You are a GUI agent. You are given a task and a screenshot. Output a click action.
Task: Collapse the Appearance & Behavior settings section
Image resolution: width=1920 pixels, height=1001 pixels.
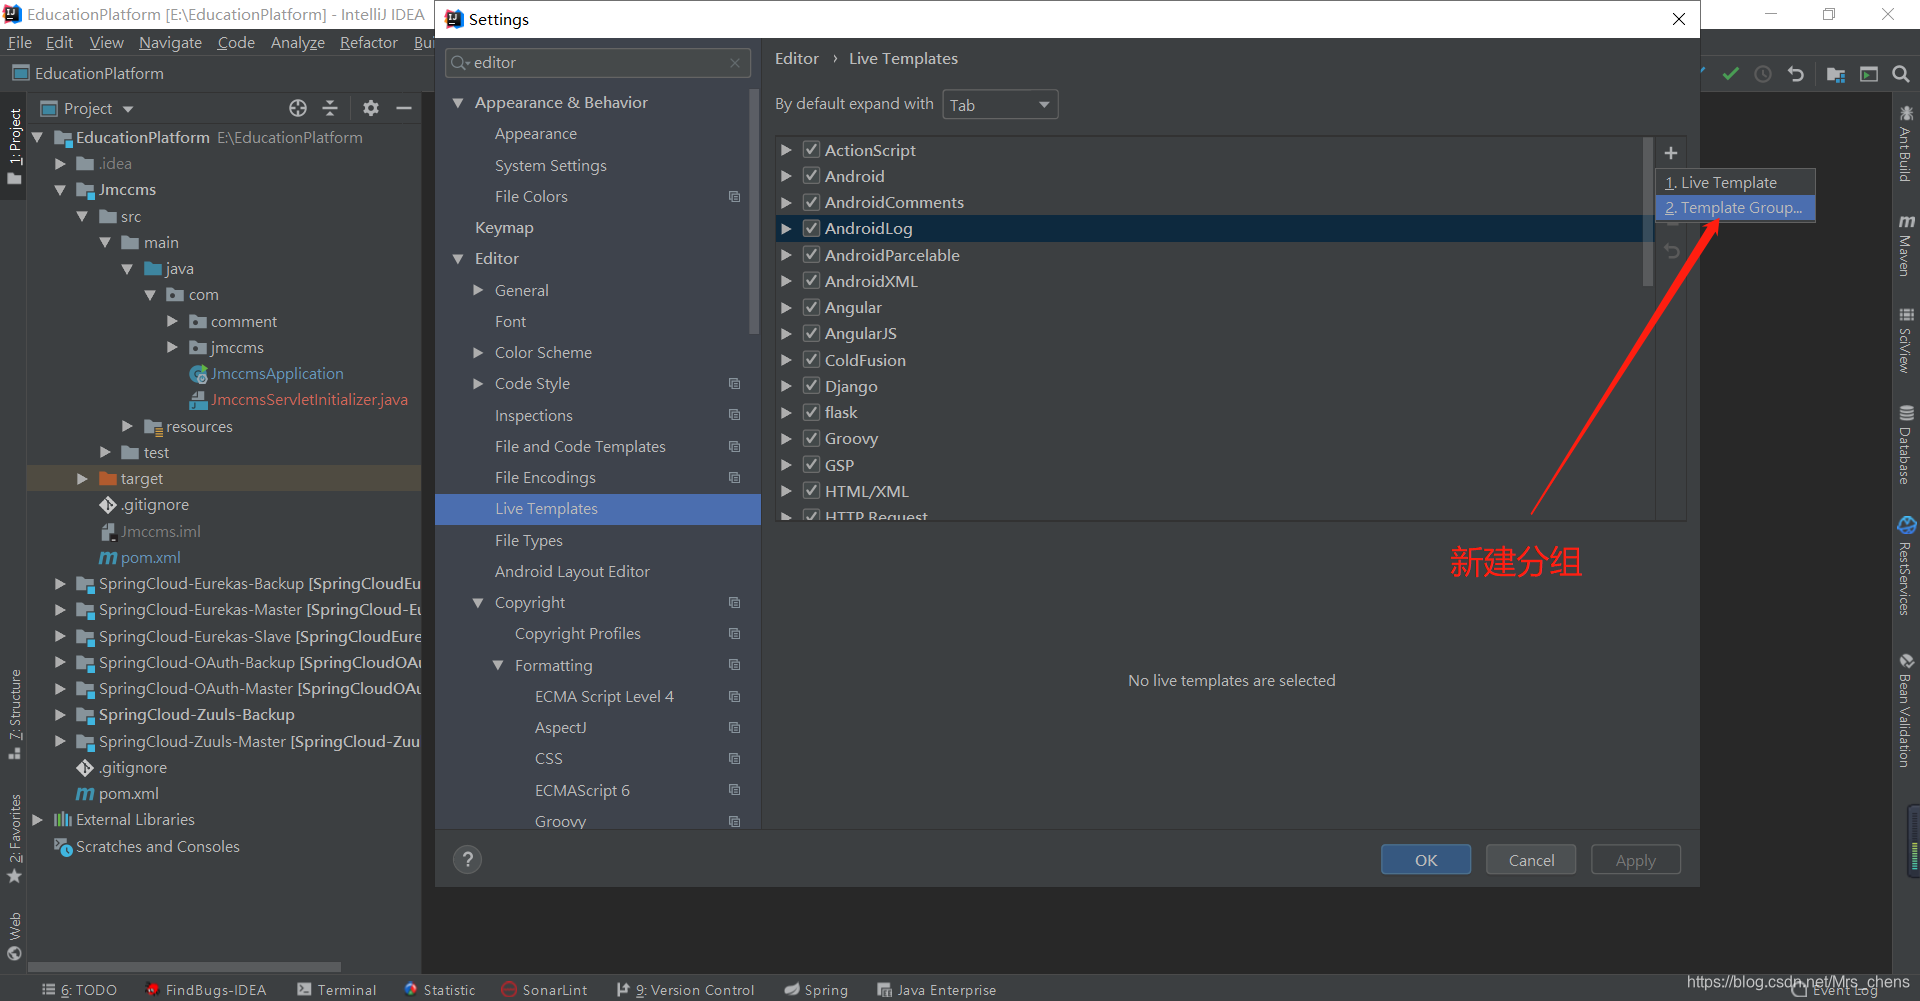(458, 103)
